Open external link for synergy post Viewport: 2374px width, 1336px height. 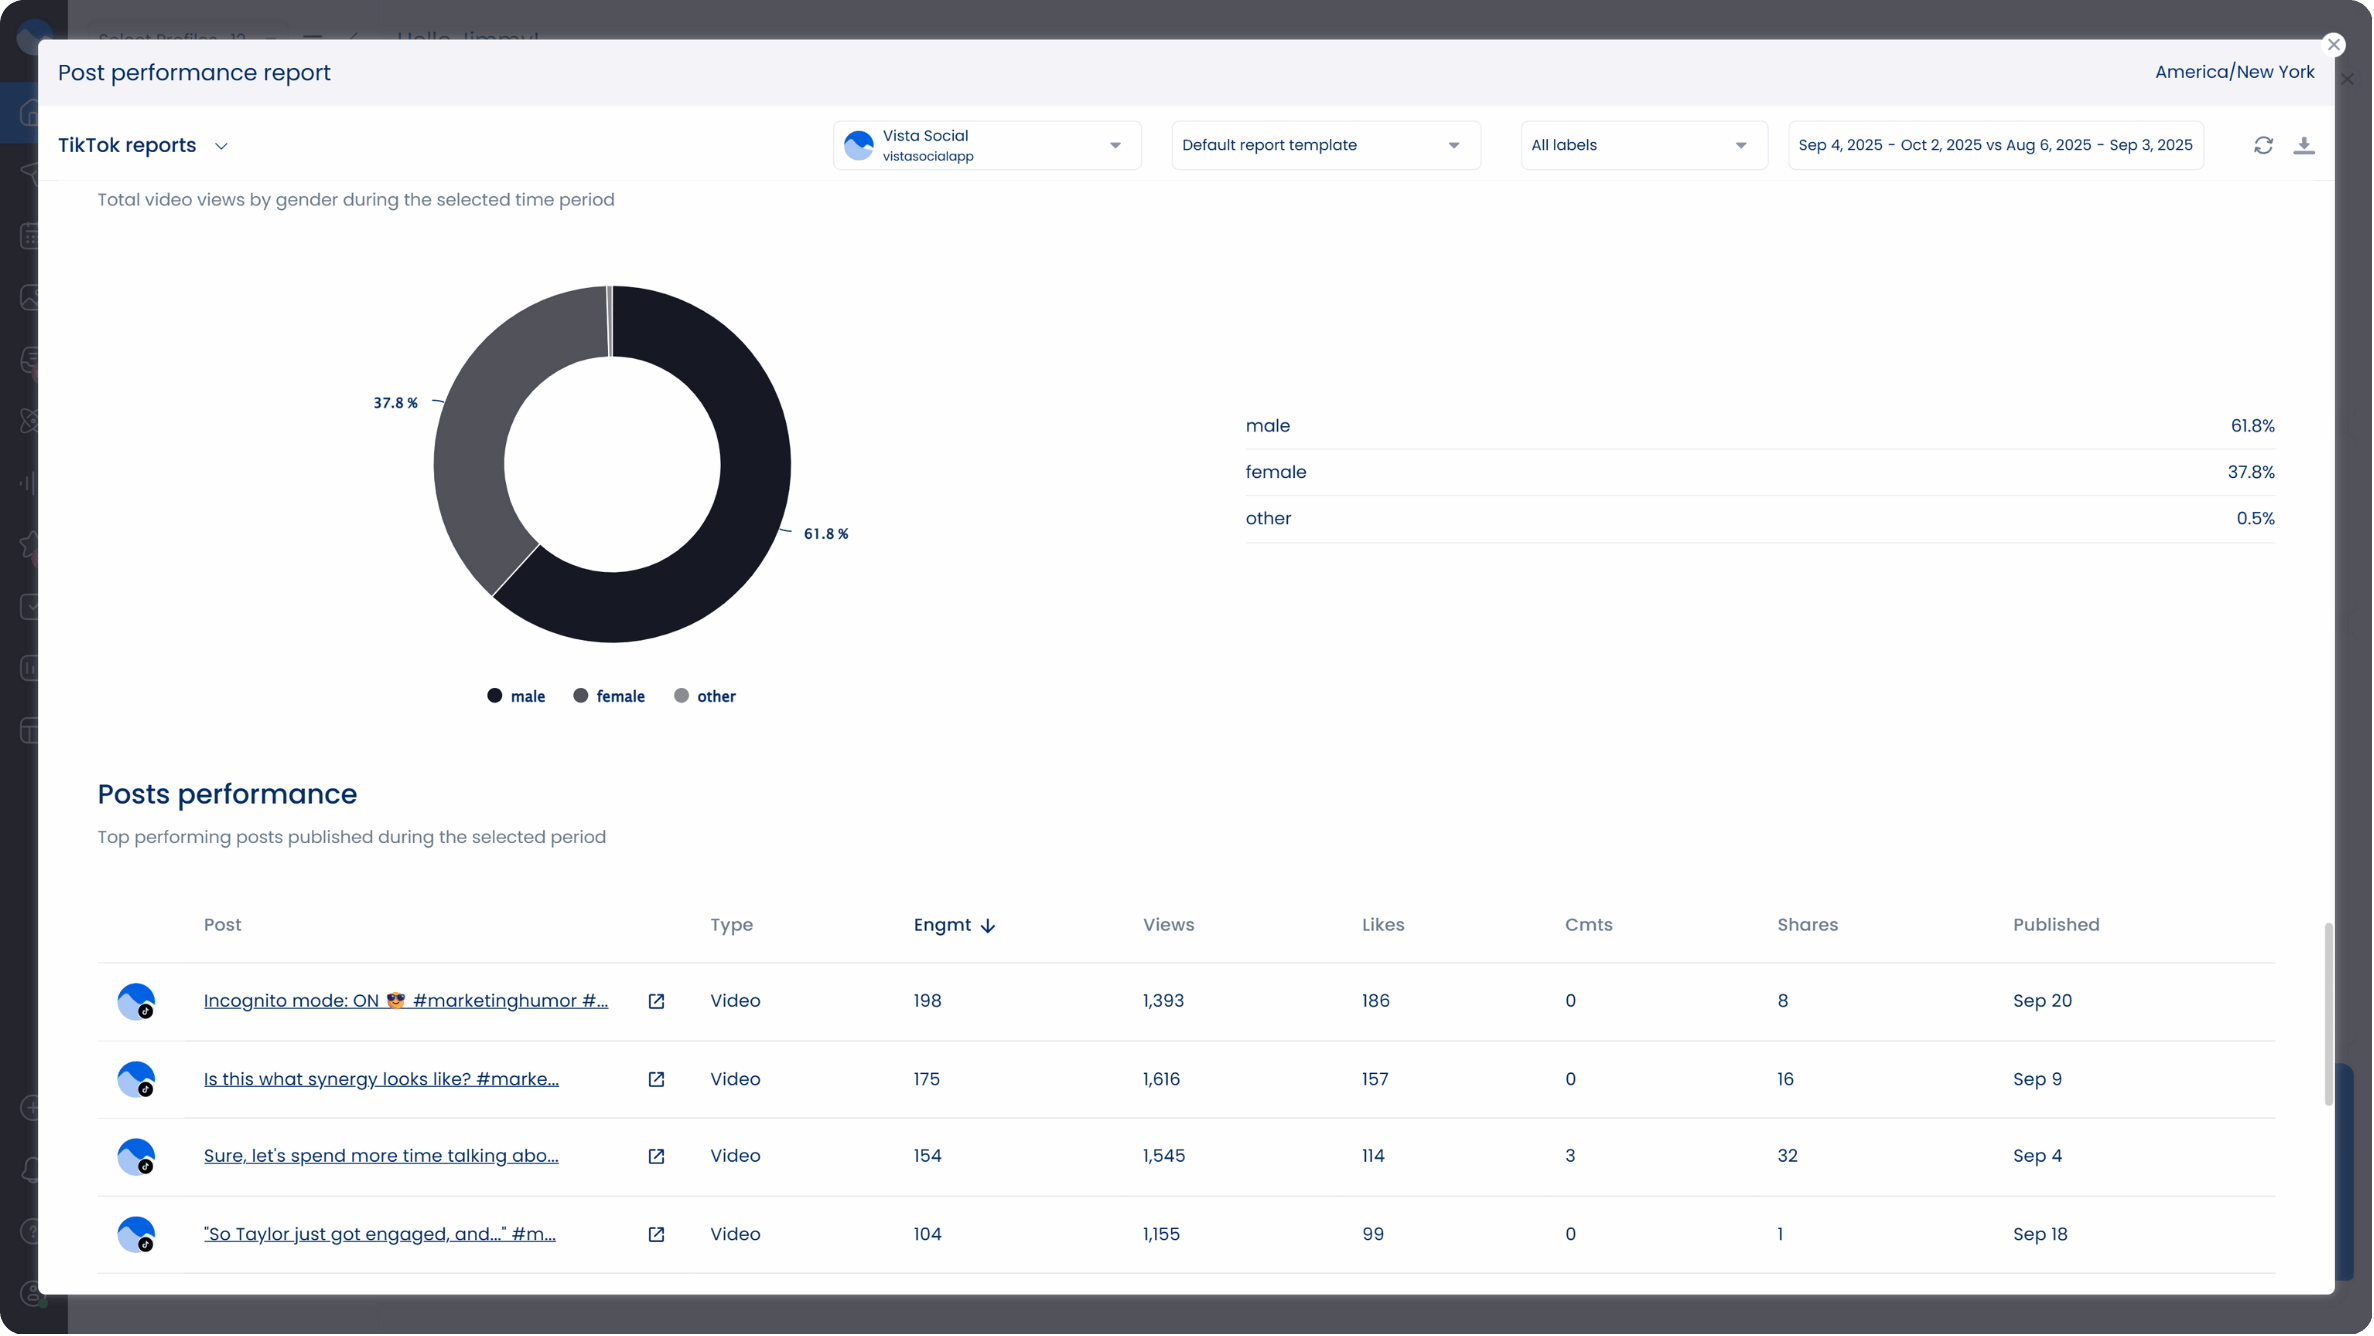coord(656,1079)
